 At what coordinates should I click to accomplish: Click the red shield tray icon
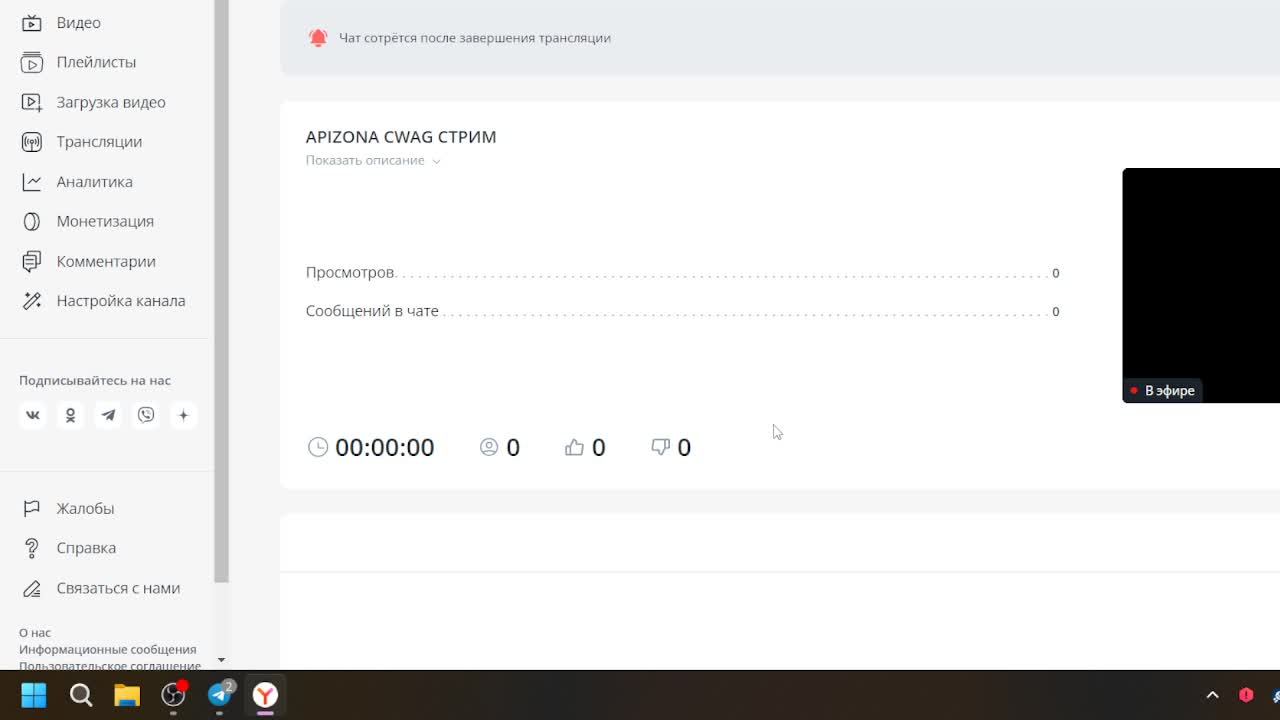pyautogui.click(x=1246, y=695)
